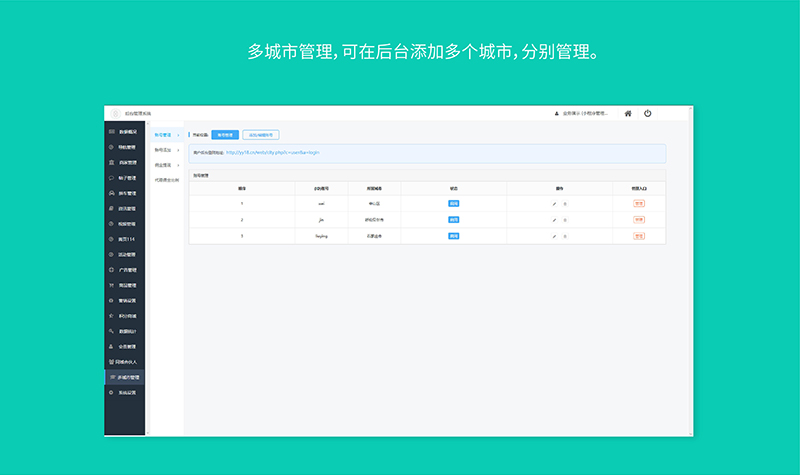Viewport: 800px width, 475px height.
Task: Click the edit pencil in table row 3
Action: [x=554, y=236]
